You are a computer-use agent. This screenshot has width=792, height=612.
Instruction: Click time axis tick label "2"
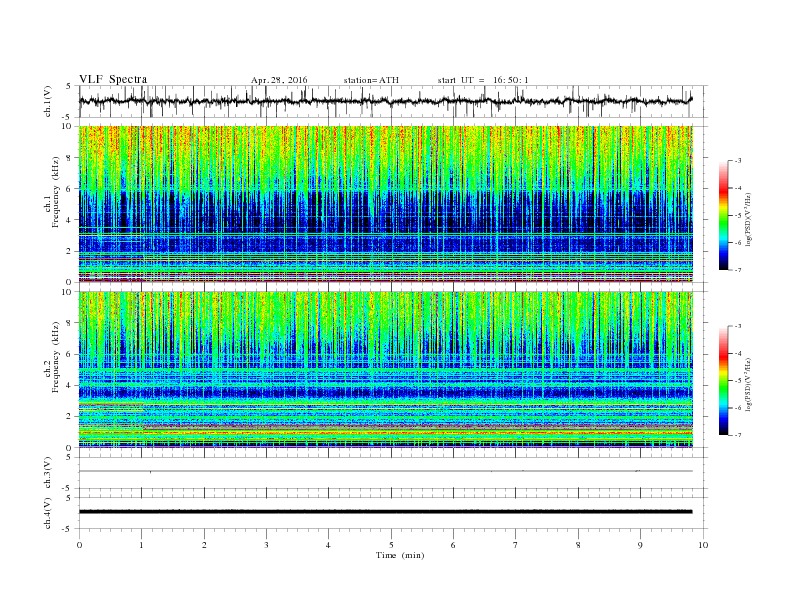[x=204, y=545]
